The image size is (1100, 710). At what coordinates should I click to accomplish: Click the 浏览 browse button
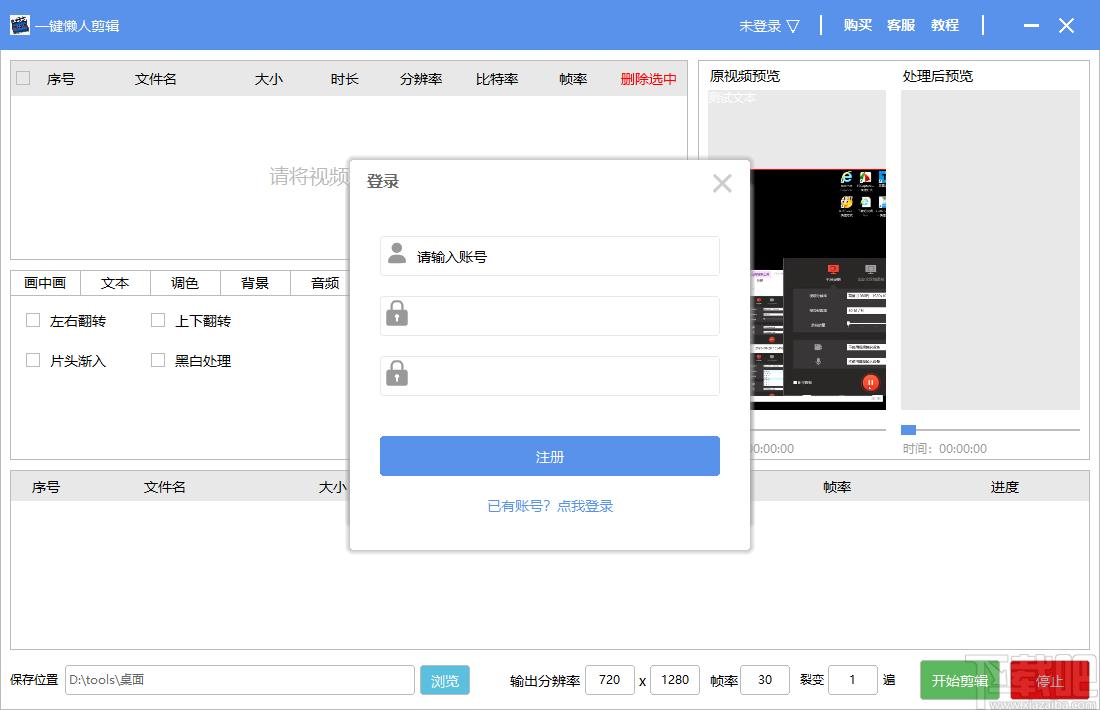pyautogui.click(x=445, y=681)
